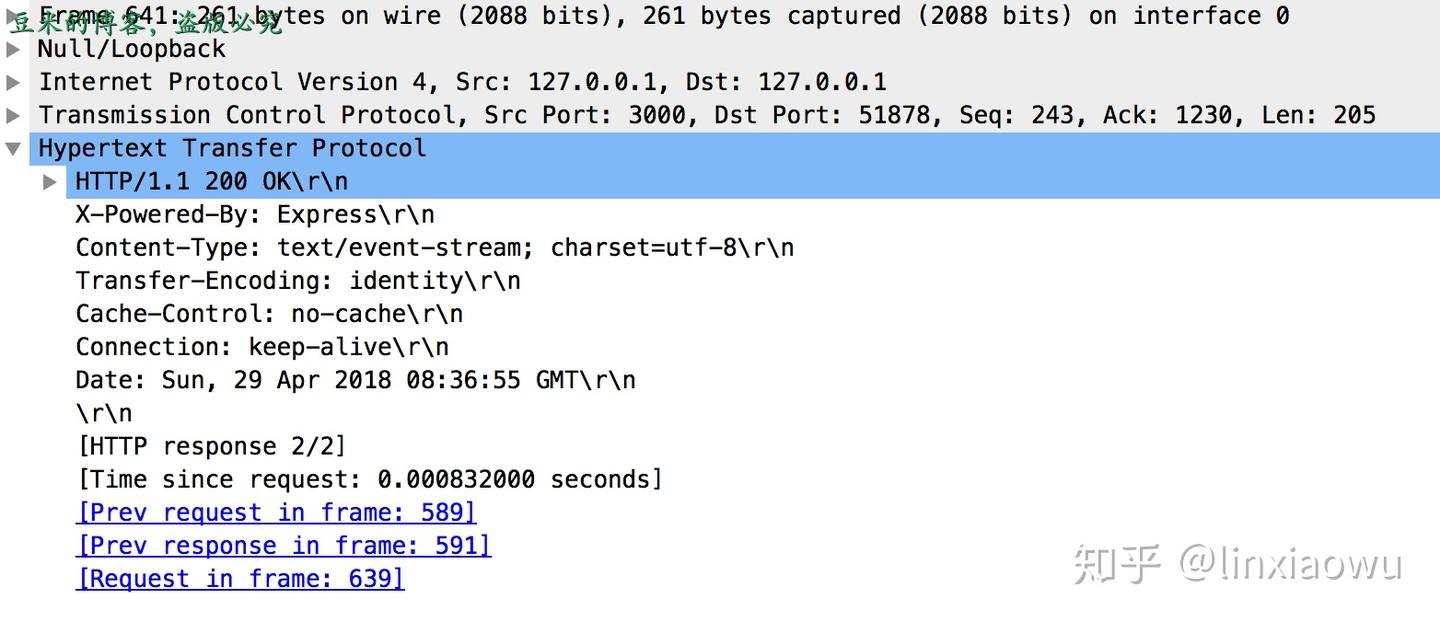Viewport: 1440px width, 622px height.
Task: Follow the Prev response in frame 591 link
Action: pyautogui.click(x=284, y=546)
